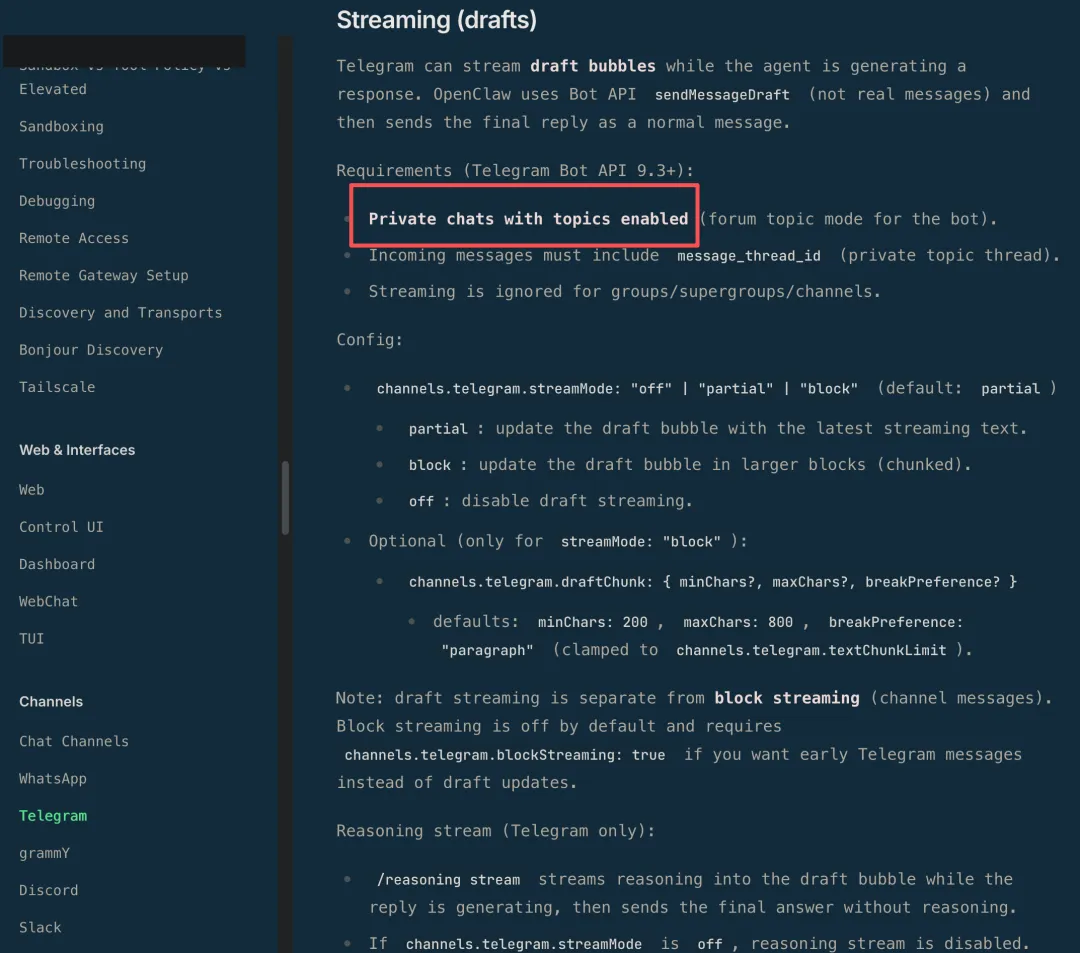Click the /reasoning stream code text
1080x953 pixels.
(448, 880)
